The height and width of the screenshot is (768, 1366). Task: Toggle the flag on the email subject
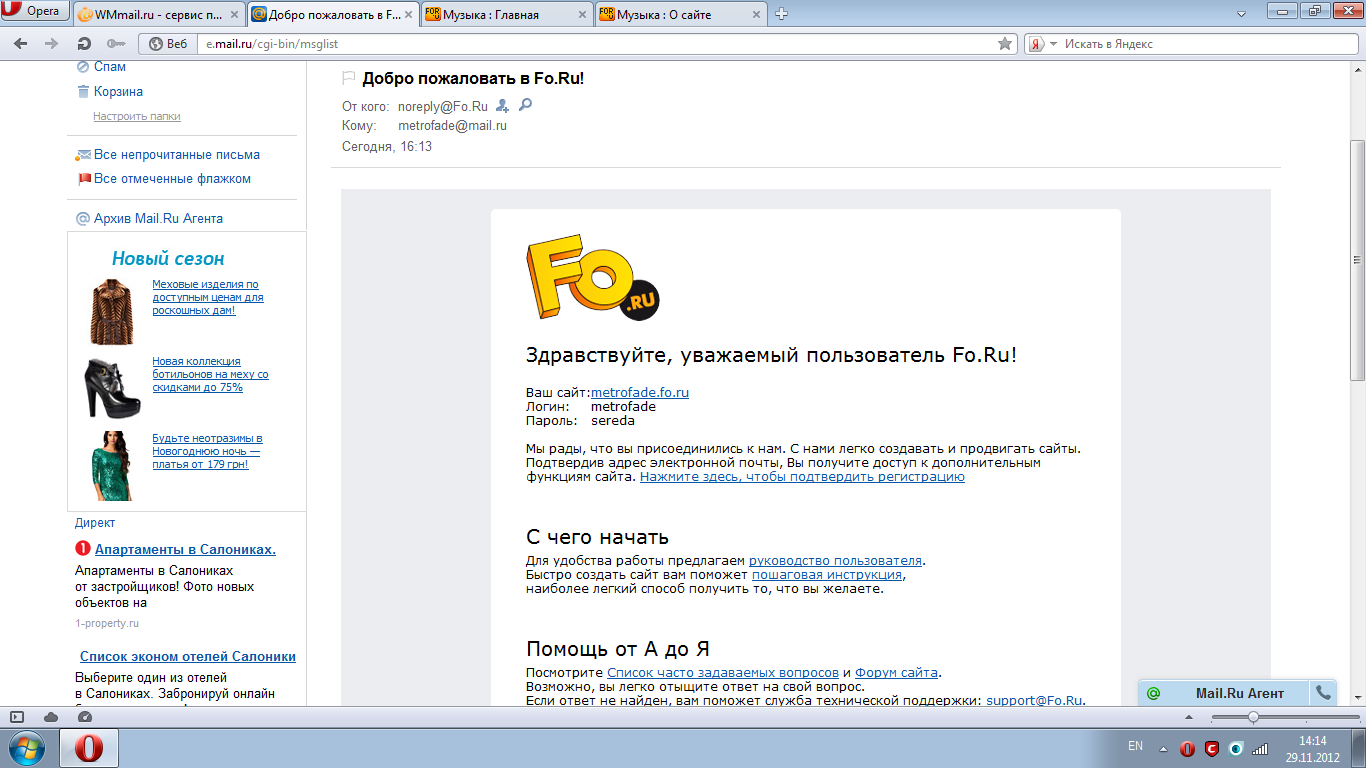click(349, 78)
